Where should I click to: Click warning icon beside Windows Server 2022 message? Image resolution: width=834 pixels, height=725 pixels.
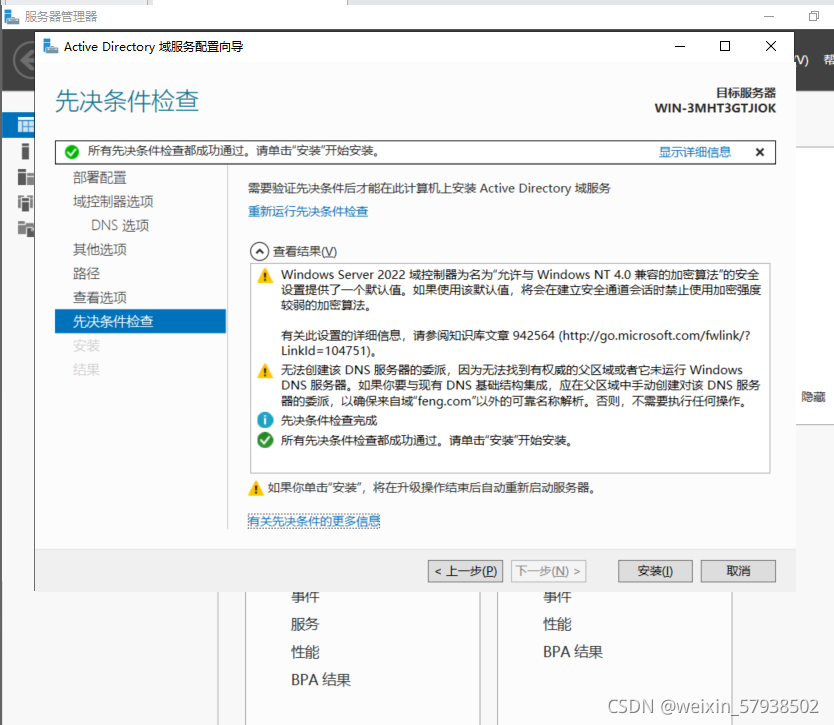pos(265,276)
